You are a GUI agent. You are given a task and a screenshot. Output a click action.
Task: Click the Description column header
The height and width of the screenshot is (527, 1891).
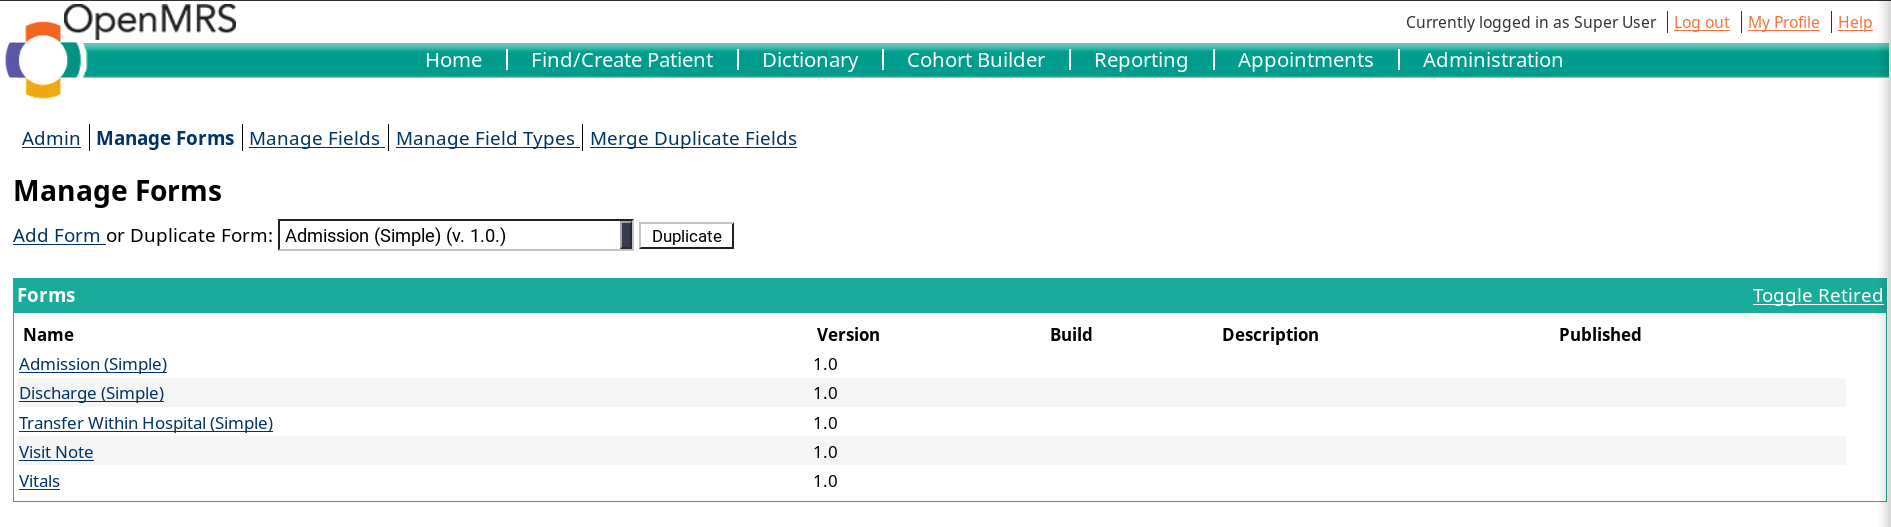[1270, 335]
